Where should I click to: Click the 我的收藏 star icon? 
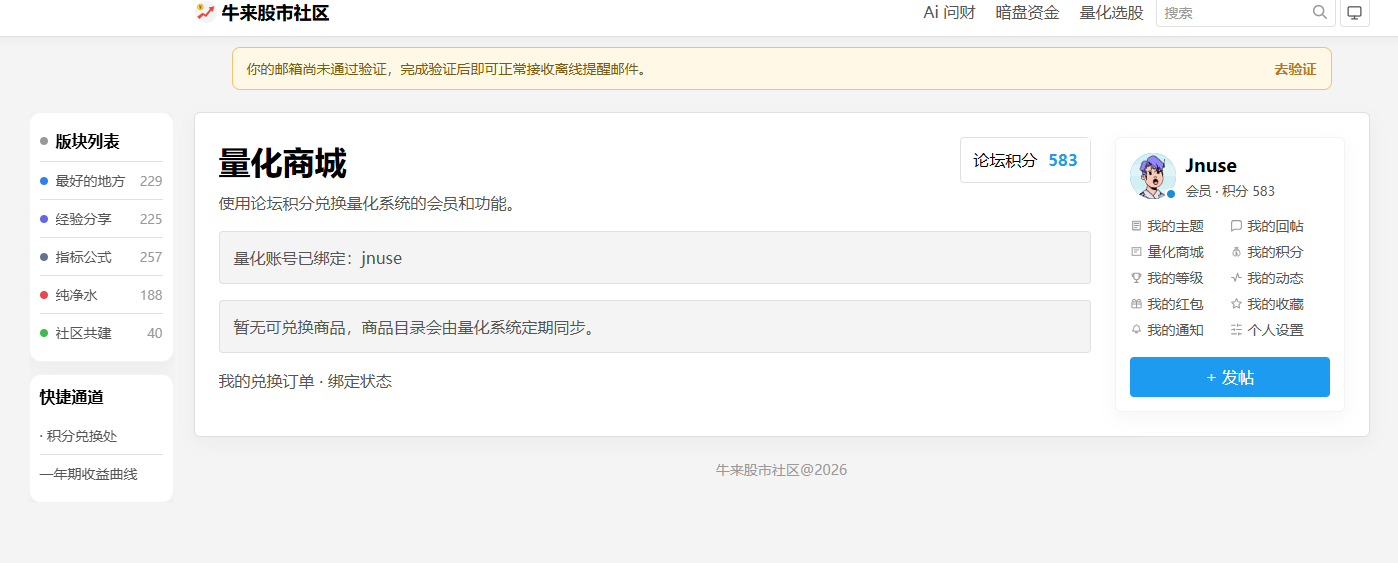[1236, 304]
